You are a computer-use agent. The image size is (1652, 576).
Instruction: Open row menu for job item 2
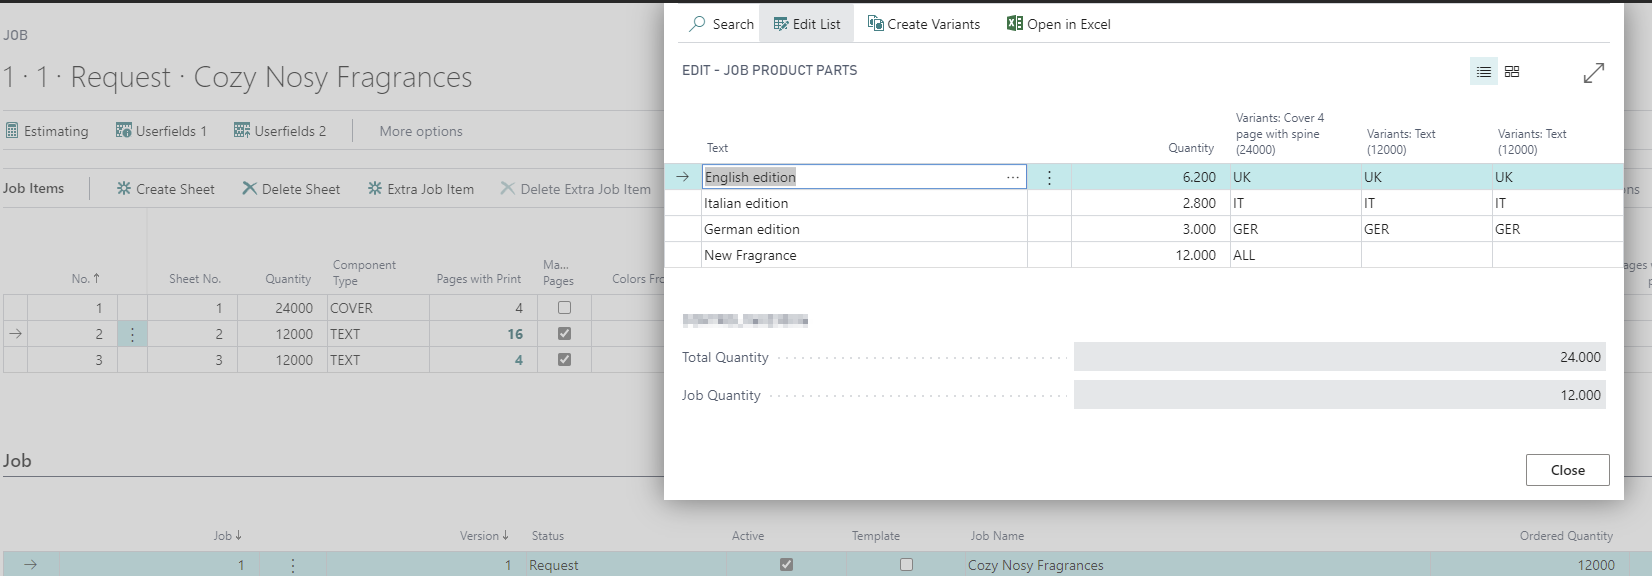click(132, 334)
